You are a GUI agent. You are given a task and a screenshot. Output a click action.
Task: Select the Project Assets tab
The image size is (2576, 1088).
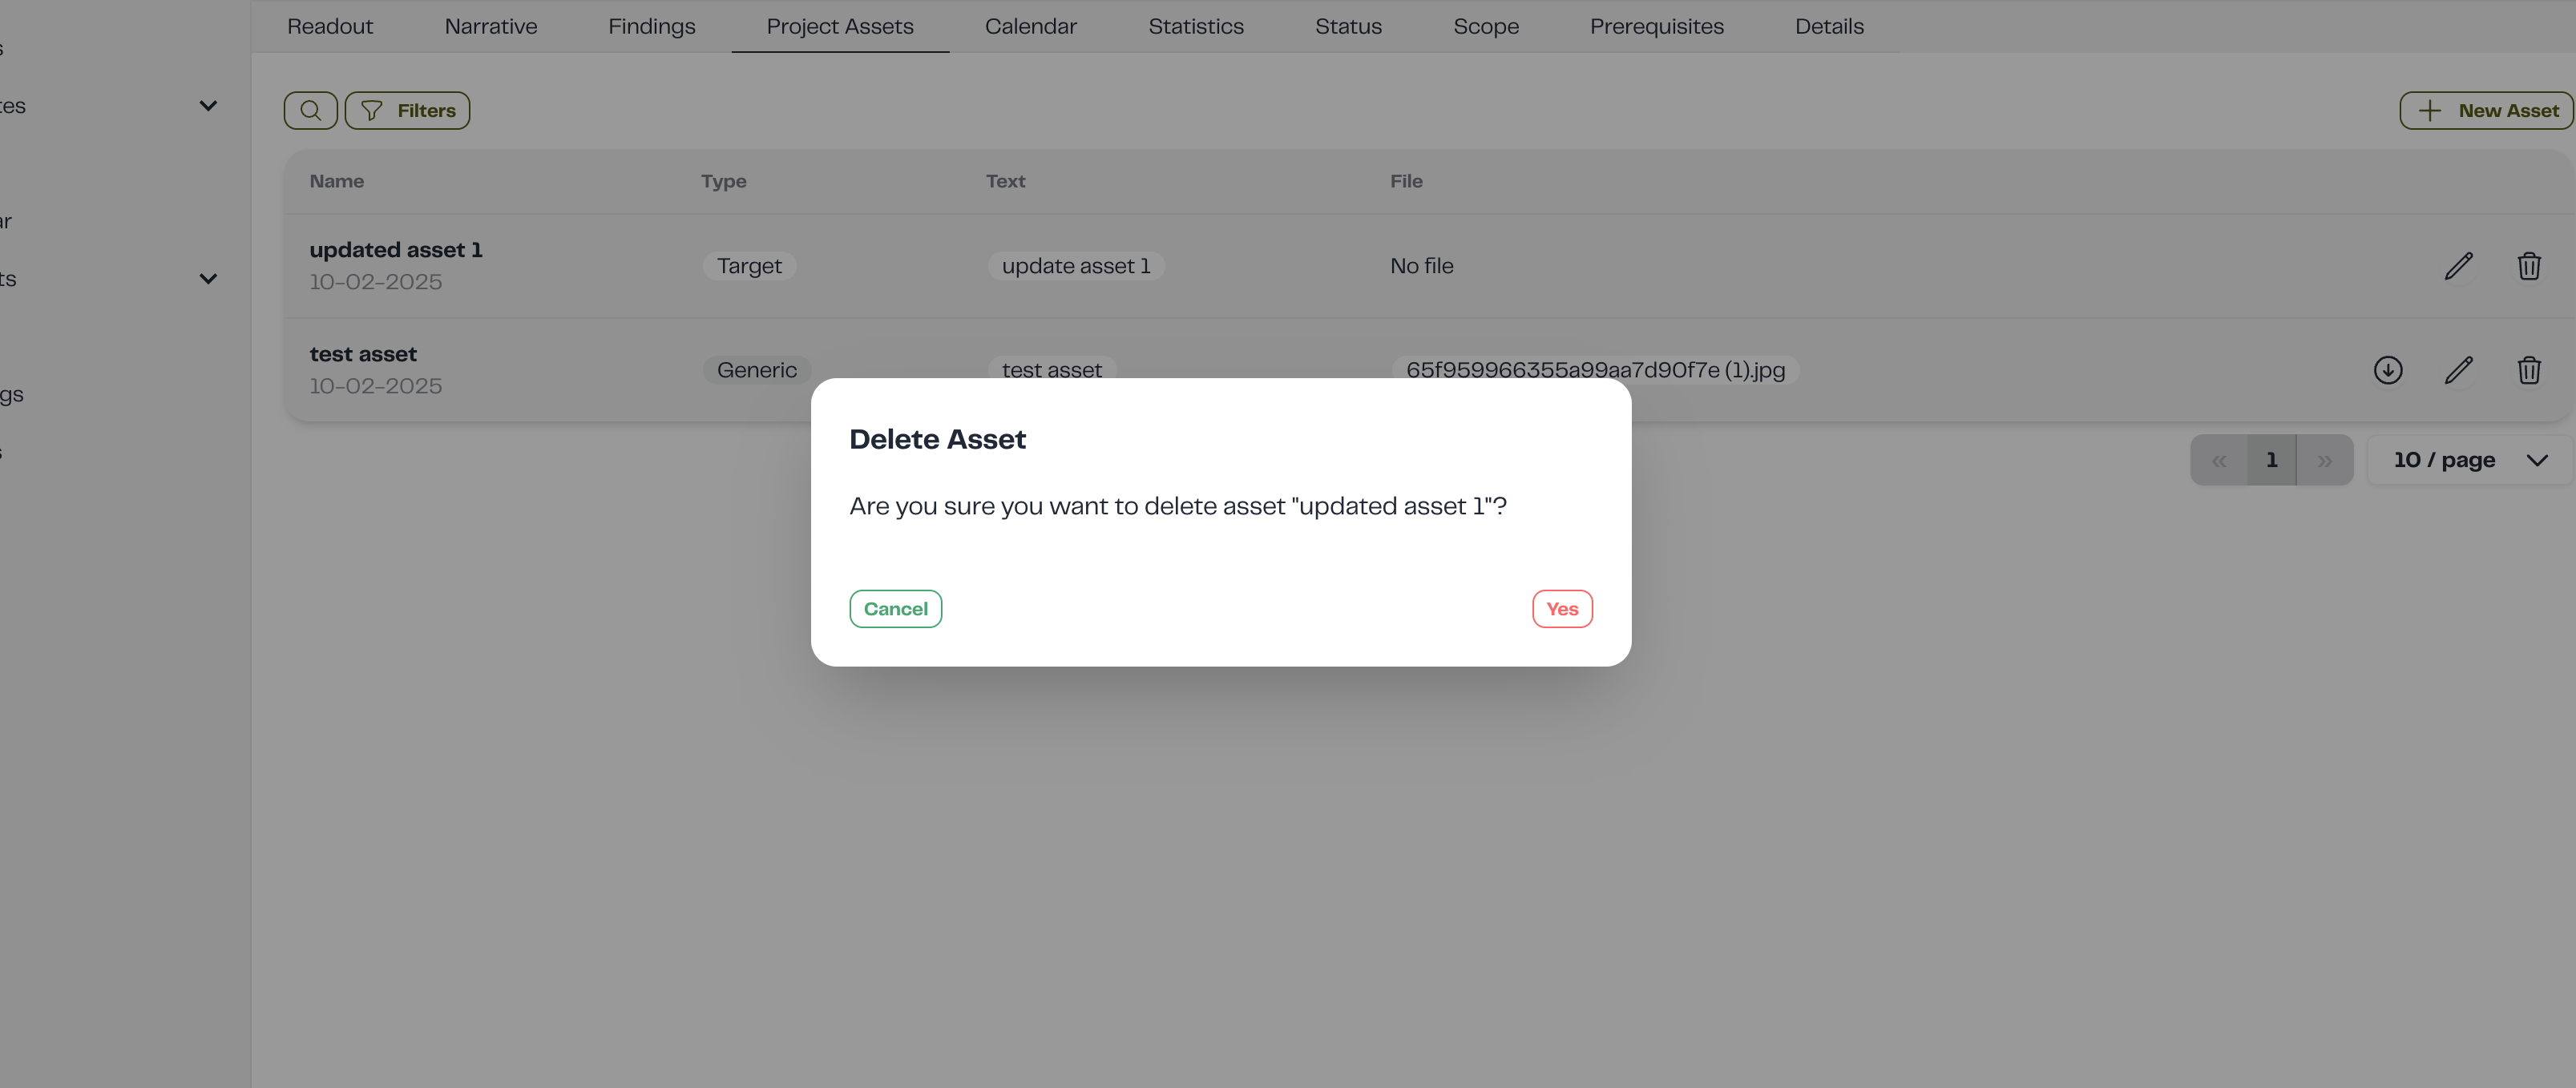tap(840, 26)
